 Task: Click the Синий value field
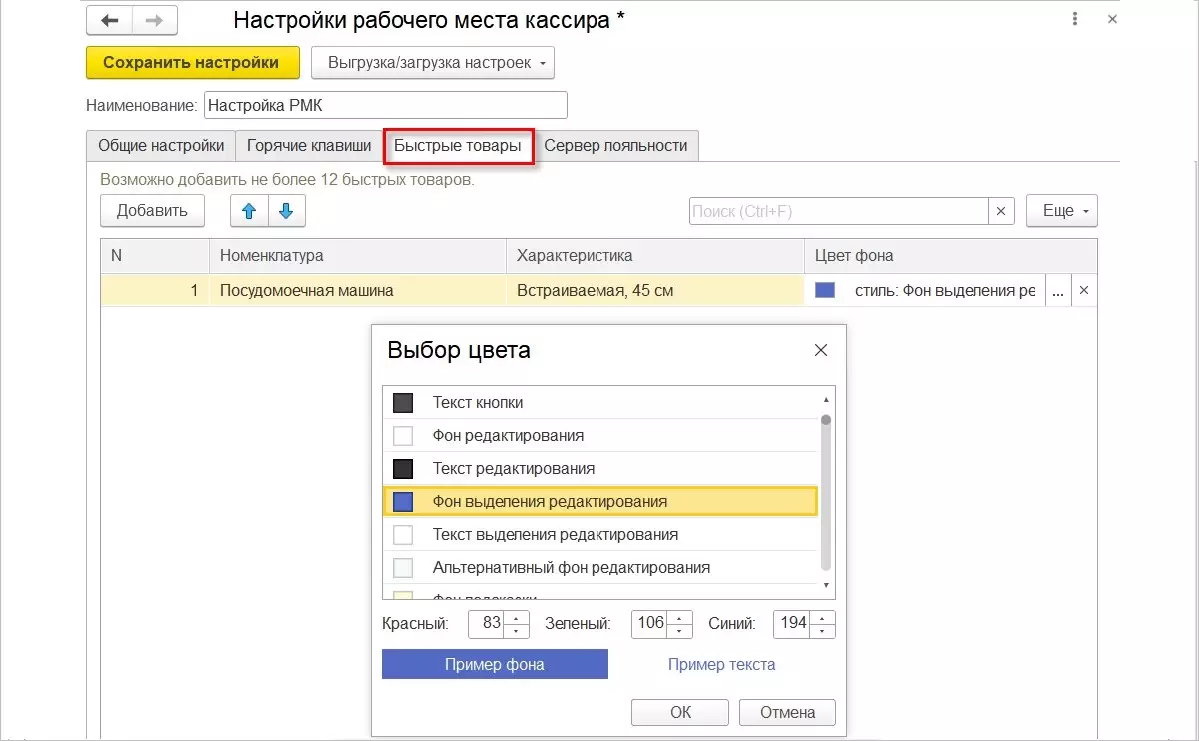[791, 624]
